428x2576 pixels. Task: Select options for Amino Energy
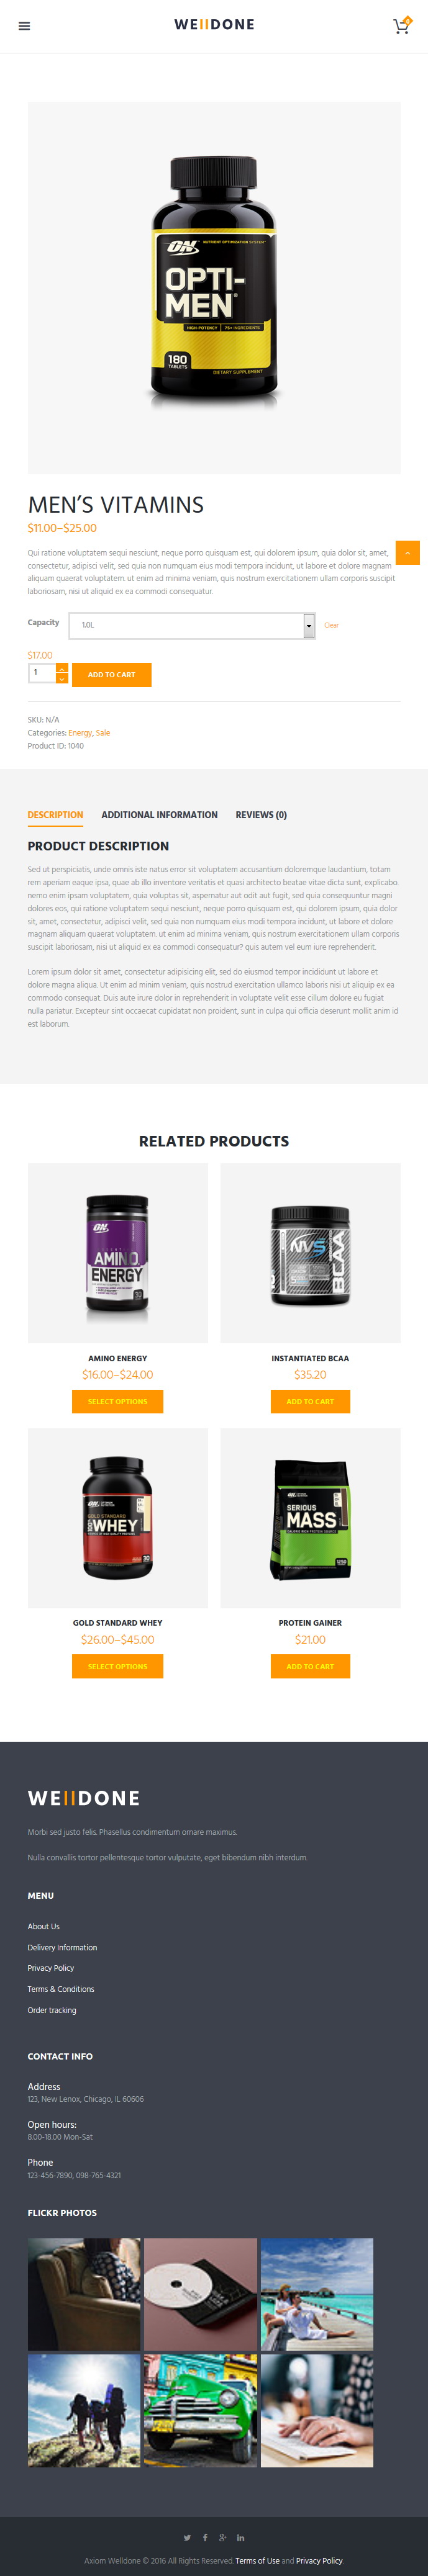(117, 1402)
